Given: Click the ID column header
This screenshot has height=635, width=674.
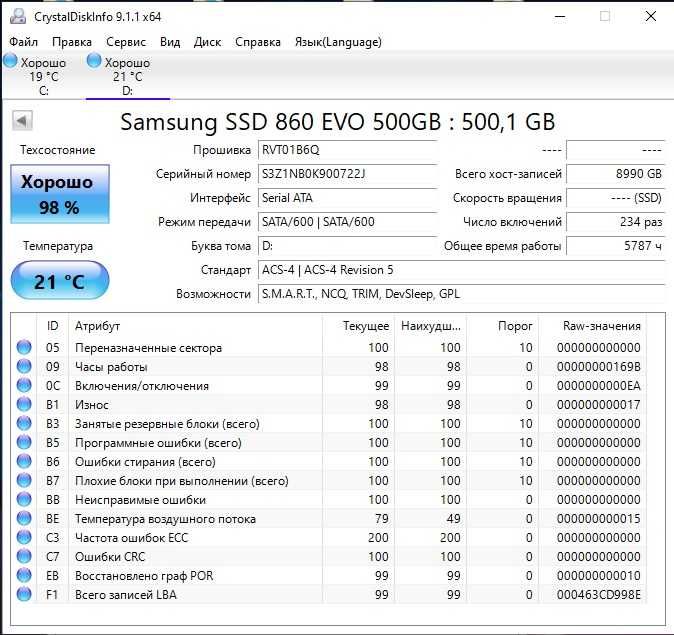Looking at the screenshot, I should click(52, 326).
